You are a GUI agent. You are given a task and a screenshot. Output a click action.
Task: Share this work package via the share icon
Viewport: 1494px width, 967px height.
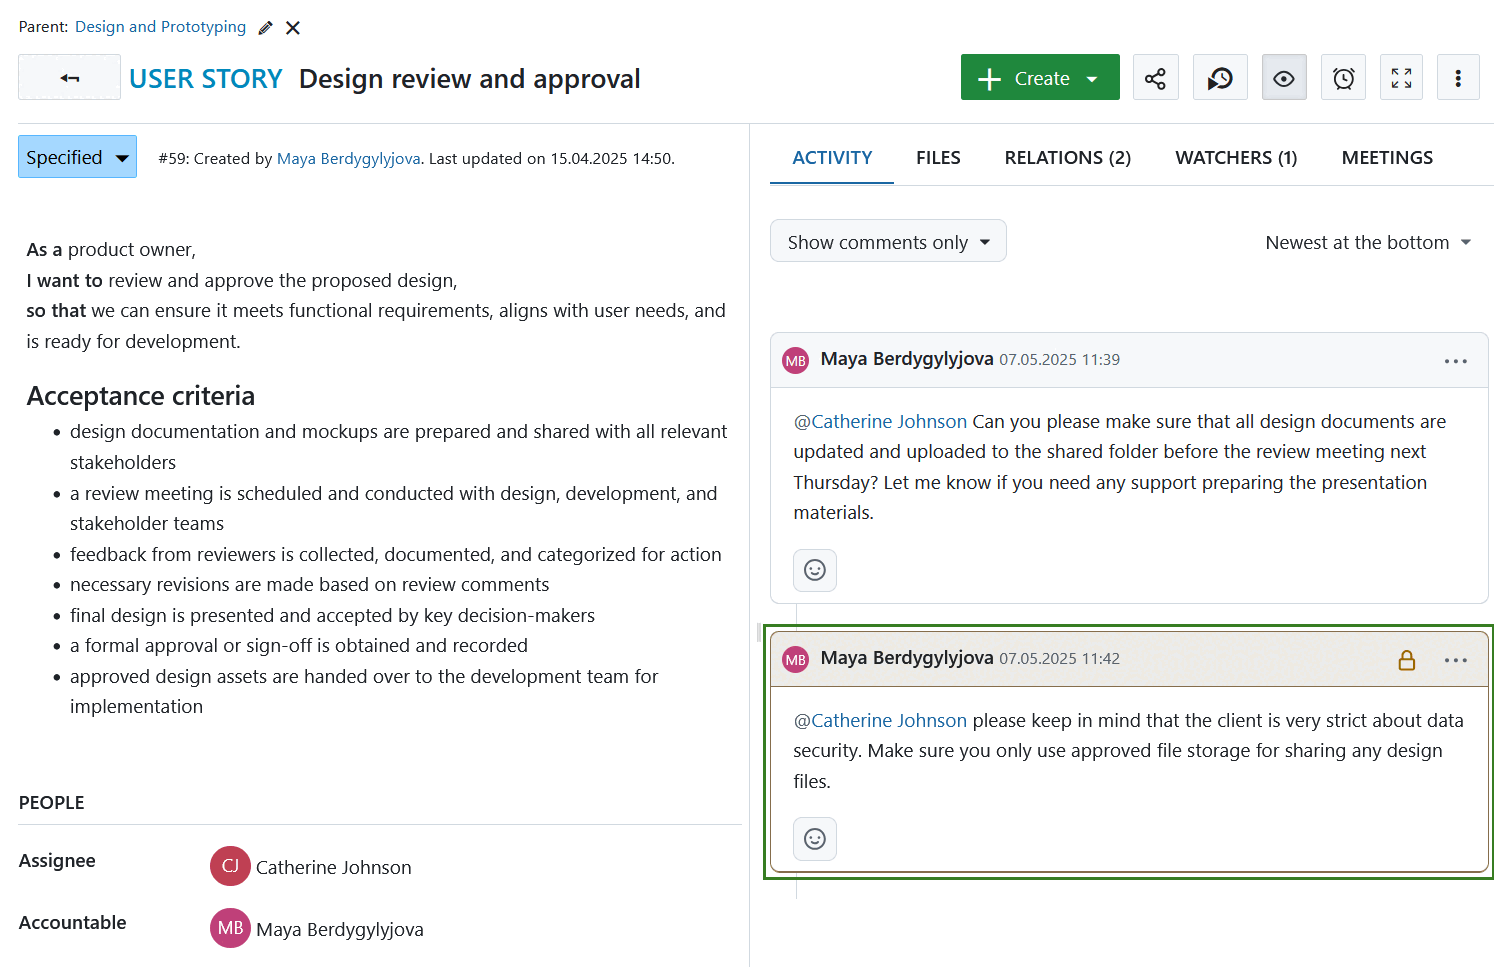(1155, 77)
